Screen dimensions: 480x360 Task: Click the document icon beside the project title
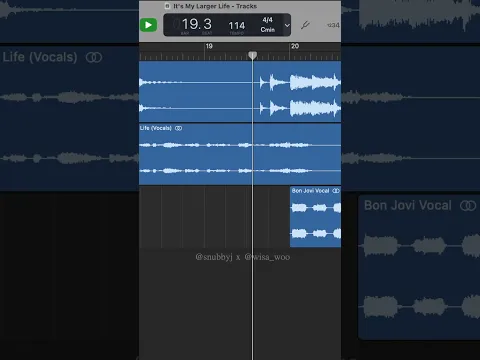[167, 6]
